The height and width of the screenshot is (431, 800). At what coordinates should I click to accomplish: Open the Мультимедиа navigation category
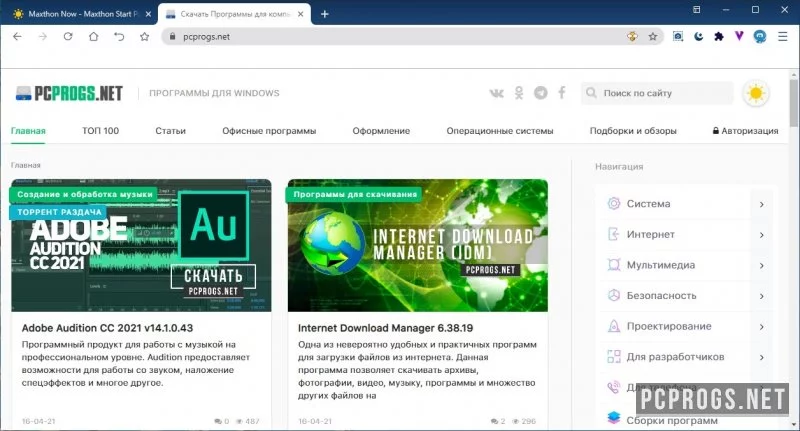coord(661,265)
